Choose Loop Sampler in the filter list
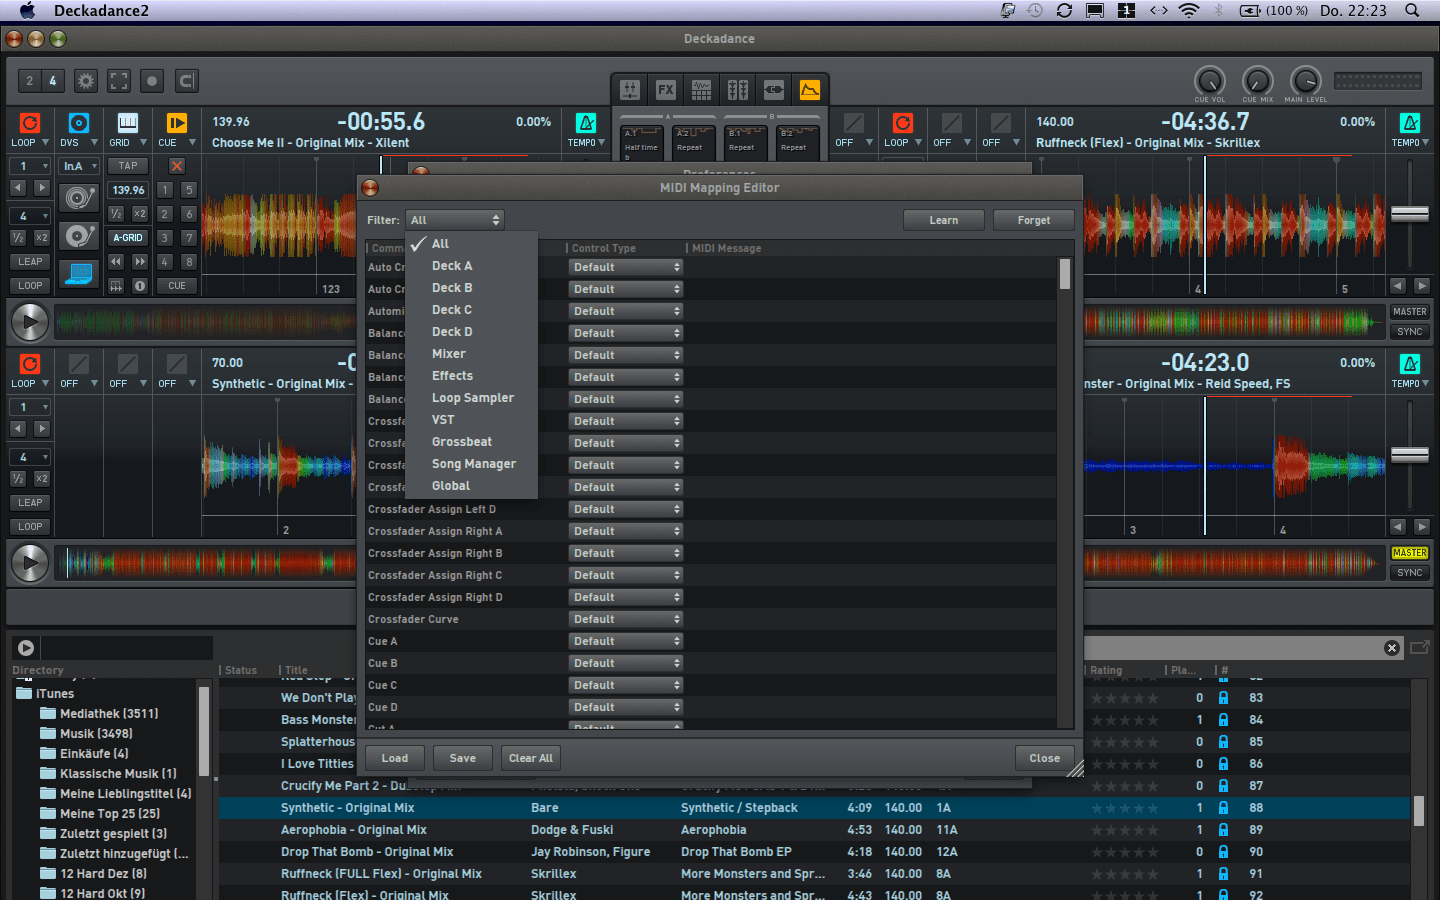The image size is (1440, 900). point(472,398)
